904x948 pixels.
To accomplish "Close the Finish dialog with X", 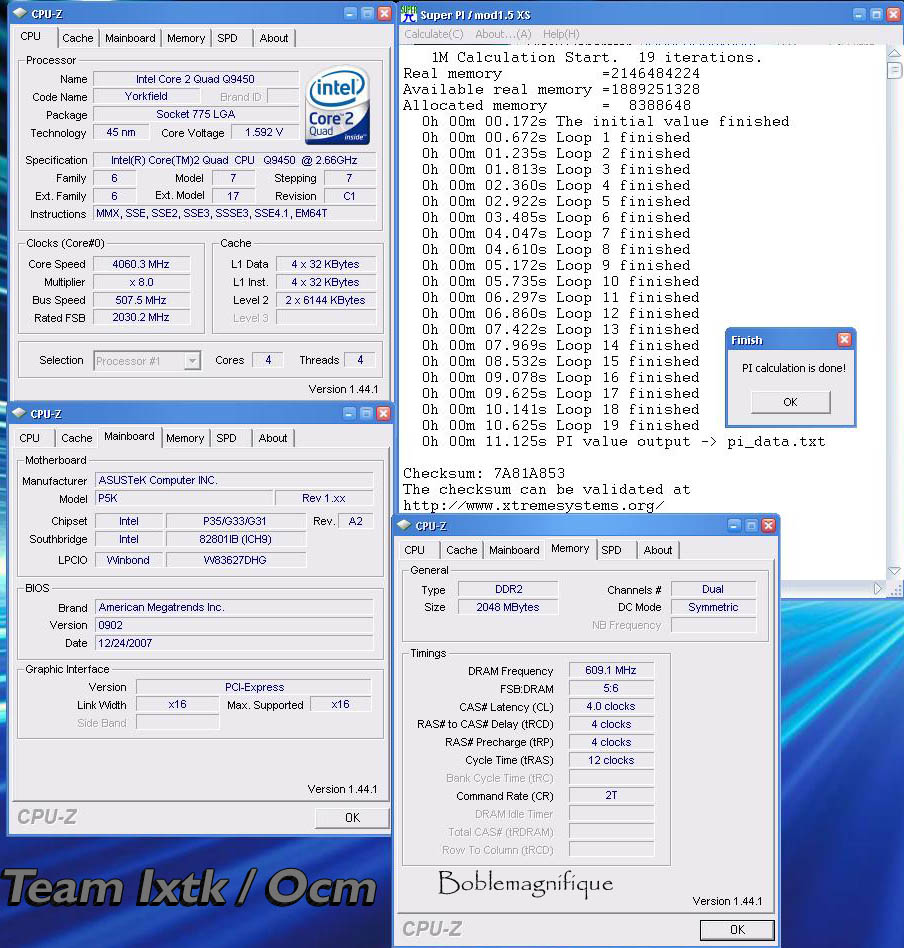I will (844, 339).
